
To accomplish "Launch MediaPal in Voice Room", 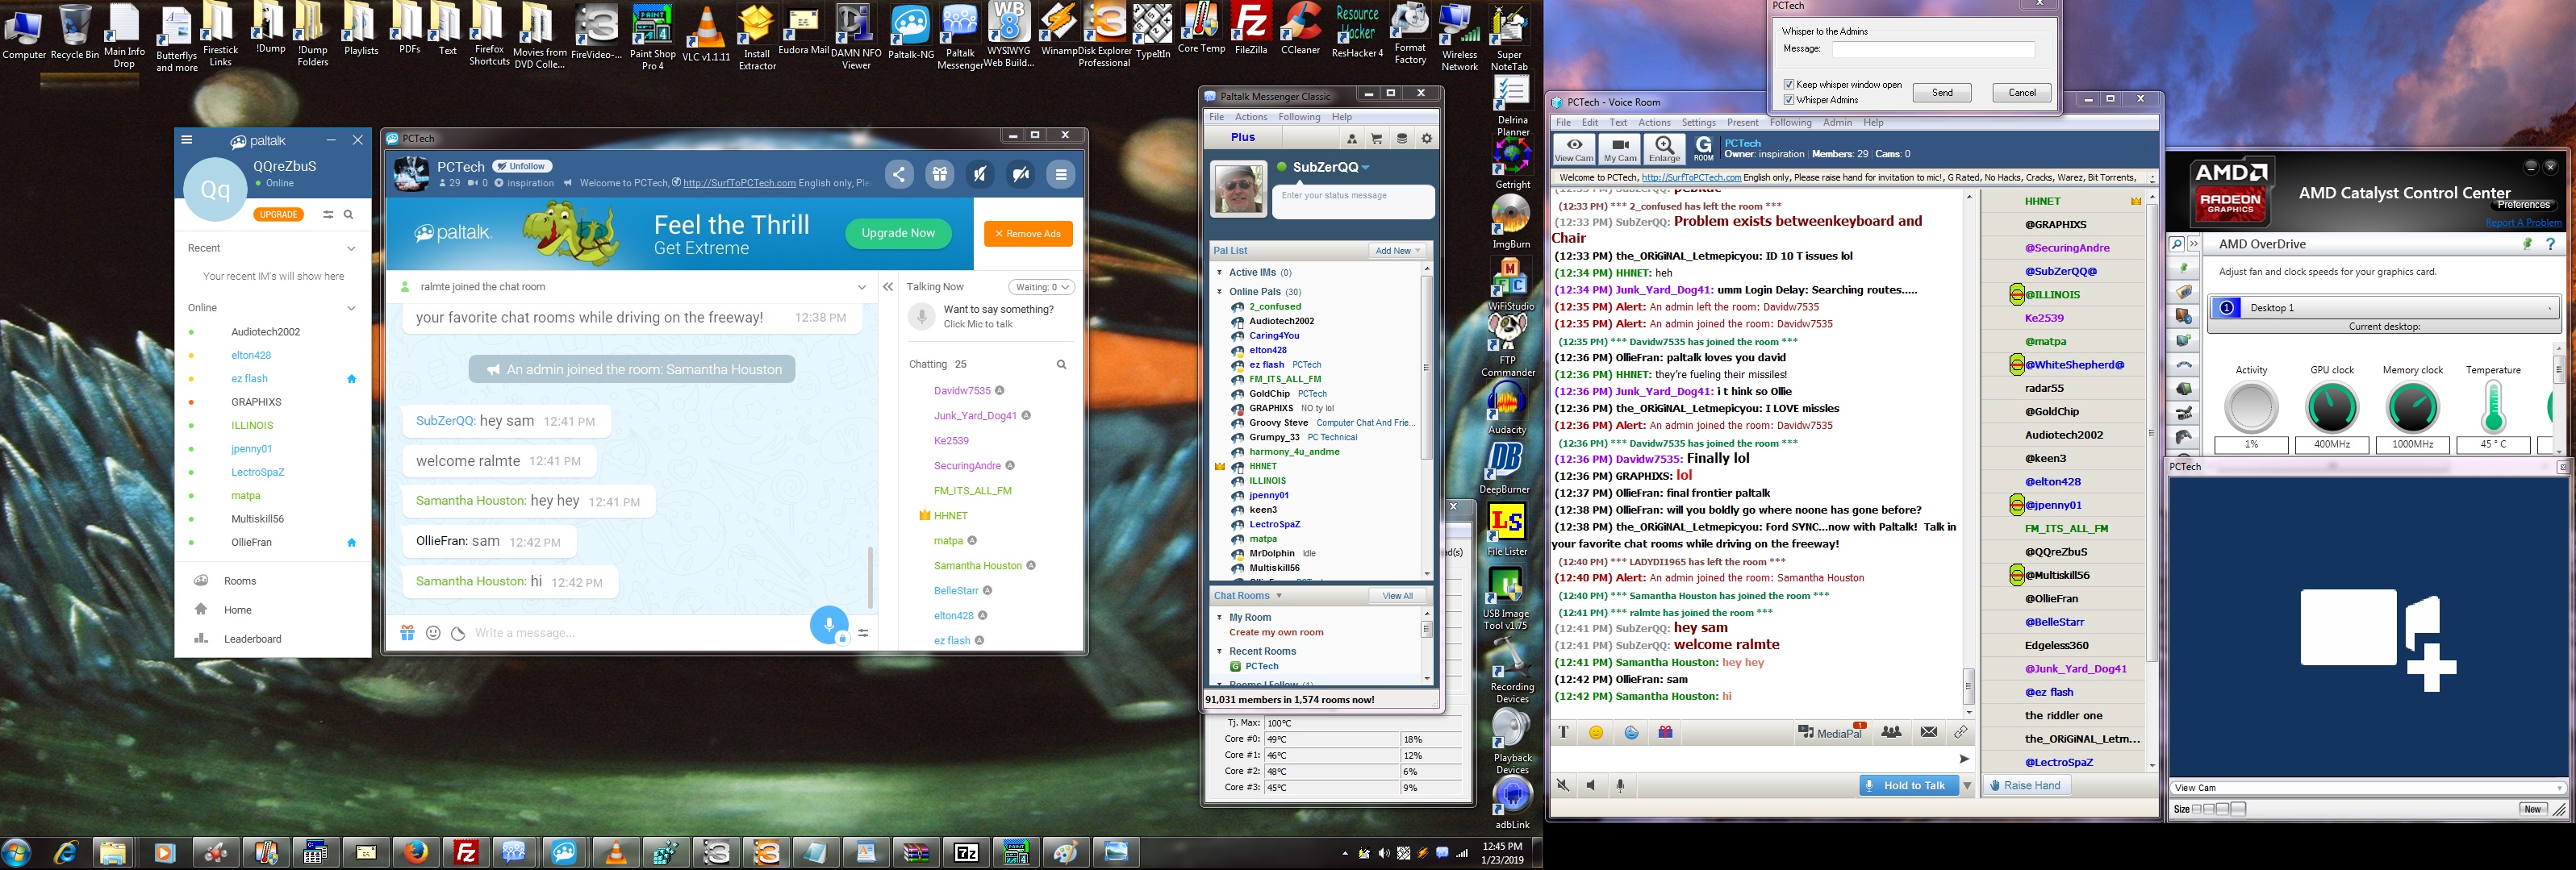I will tap(1831, 732).
